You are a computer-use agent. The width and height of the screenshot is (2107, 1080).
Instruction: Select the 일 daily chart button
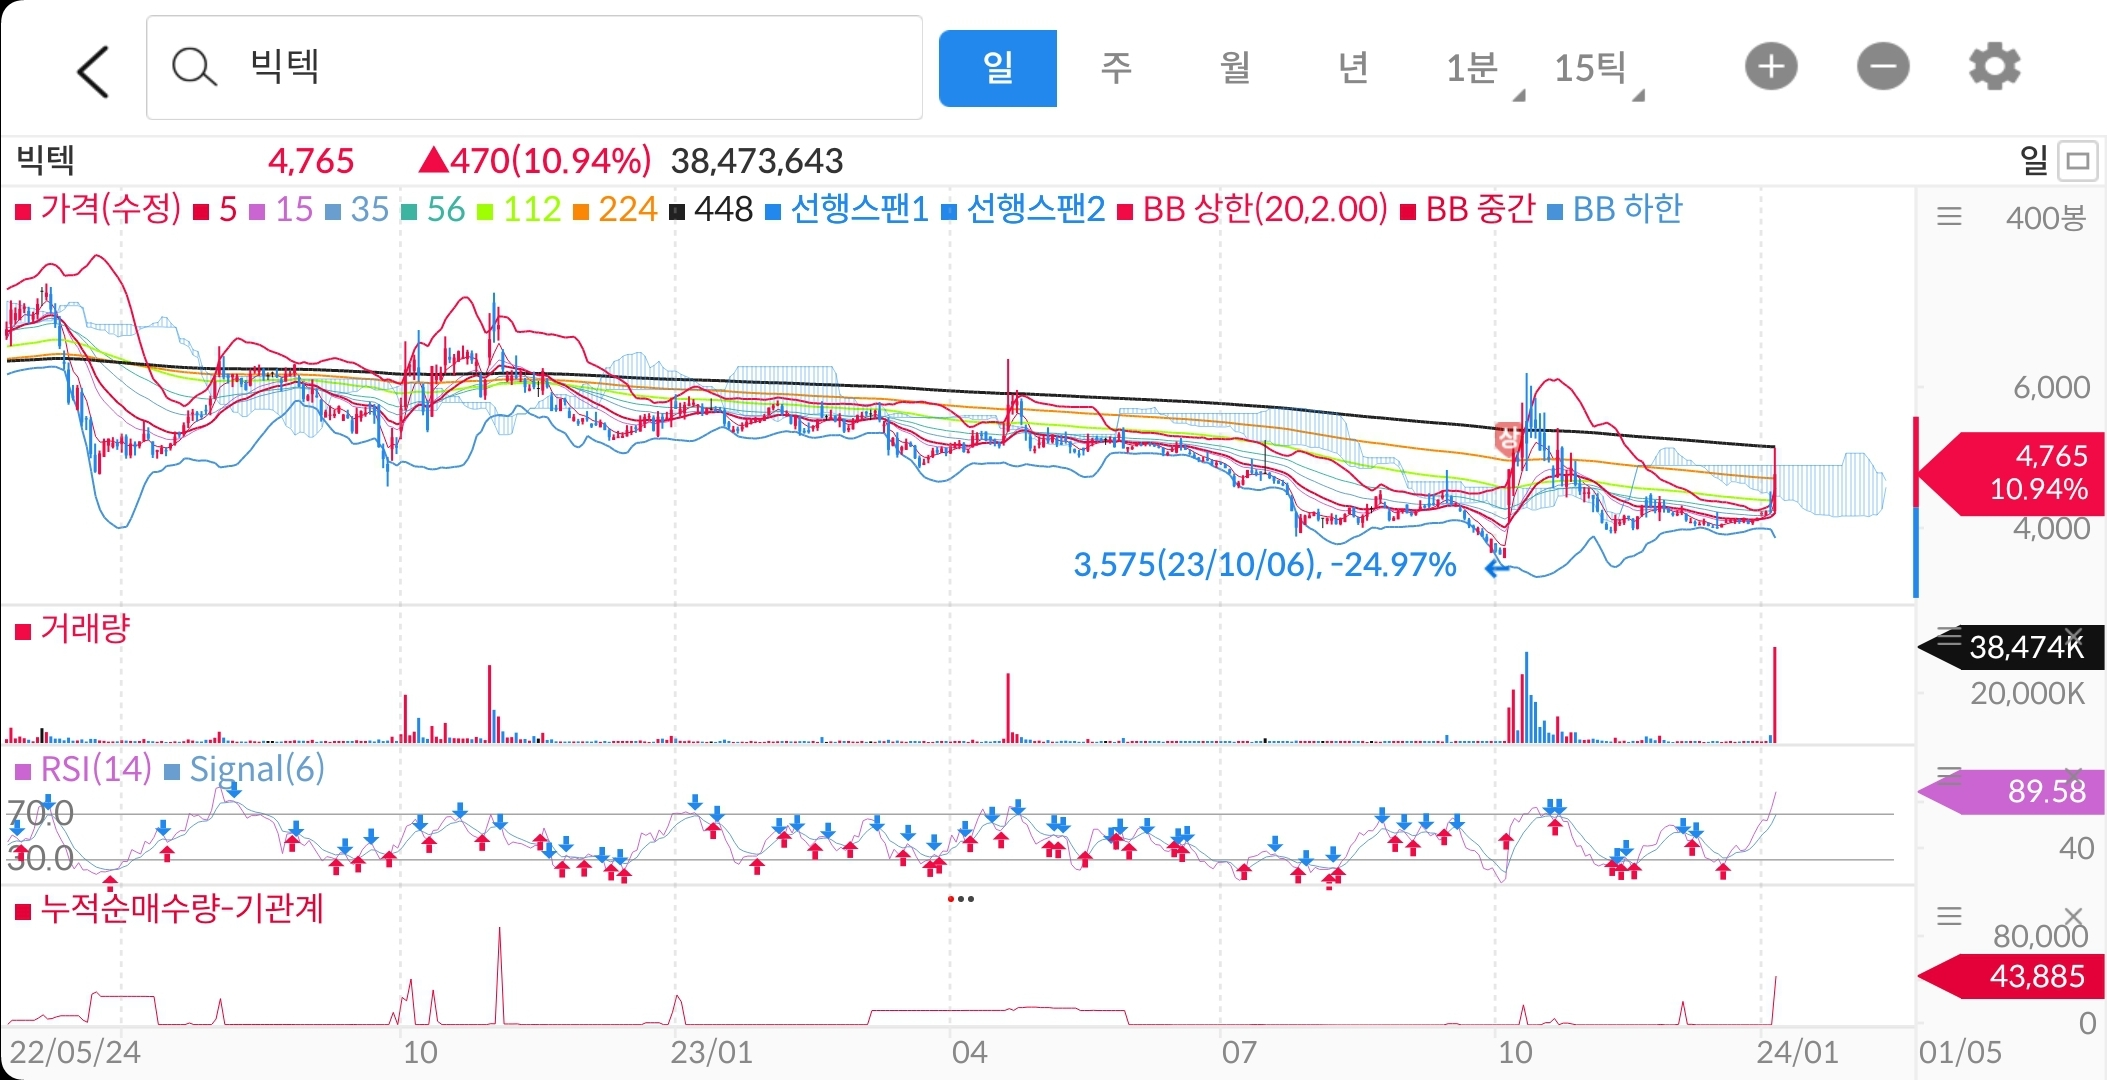pyautogui.click(x=997, y=68)
